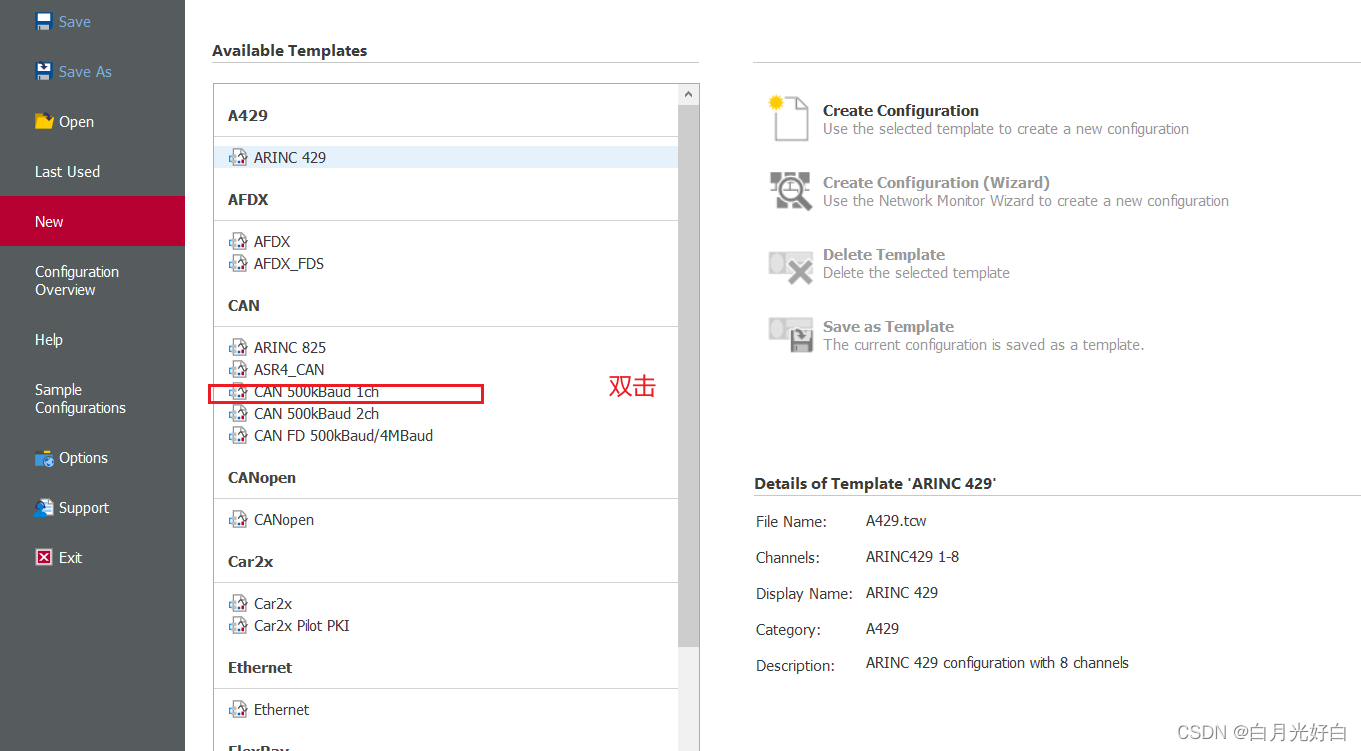Click the Open folder icon
The height and width of the screenshot is (751, 1361).
pos(44,121)
